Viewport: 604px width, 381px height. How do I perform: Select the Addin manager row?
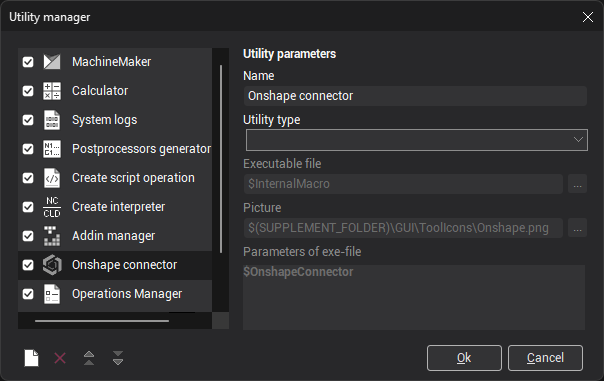(x=115, y=236)
